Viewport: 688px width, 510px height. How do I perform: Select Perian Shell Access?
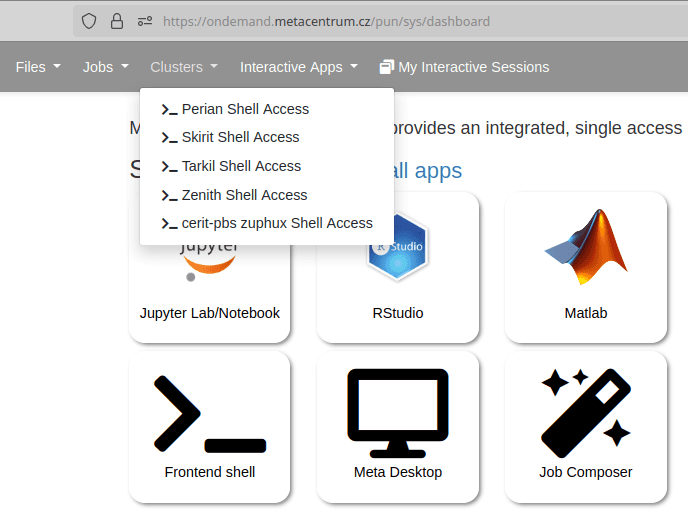point(244,109)
